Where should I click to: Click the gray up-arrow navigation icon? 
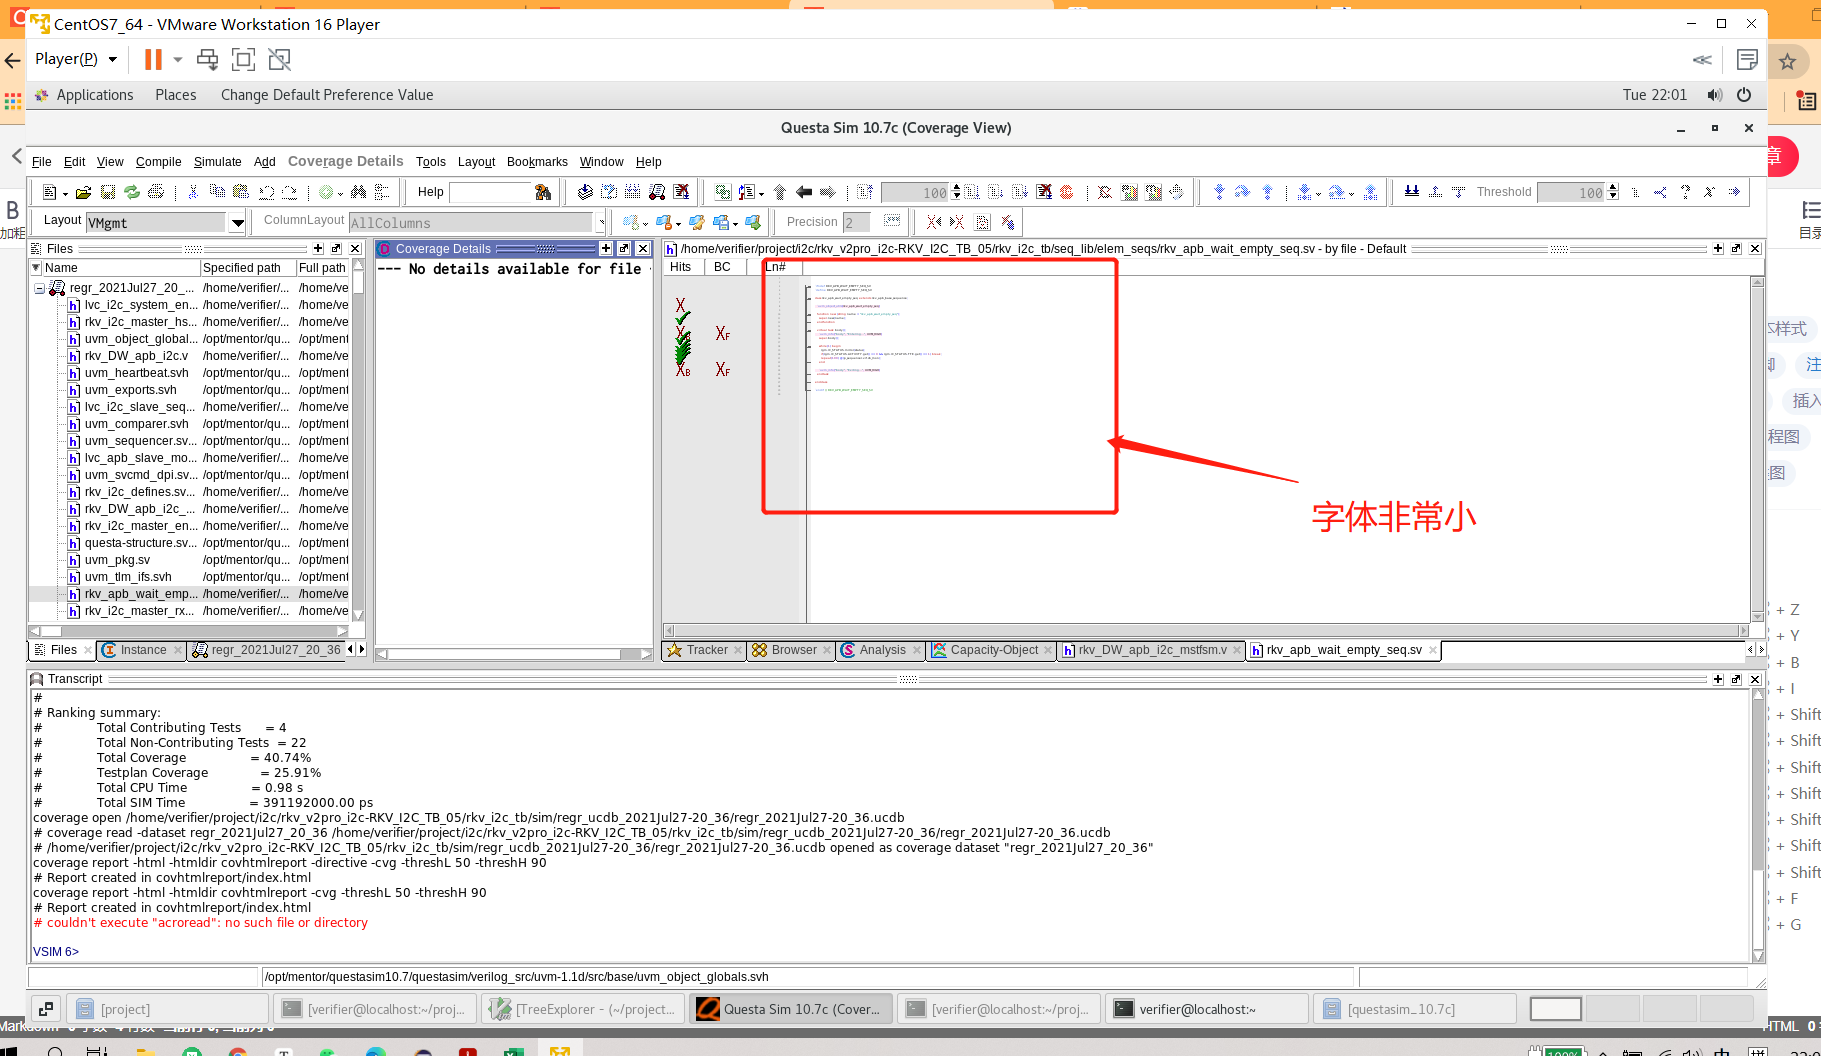780,192
